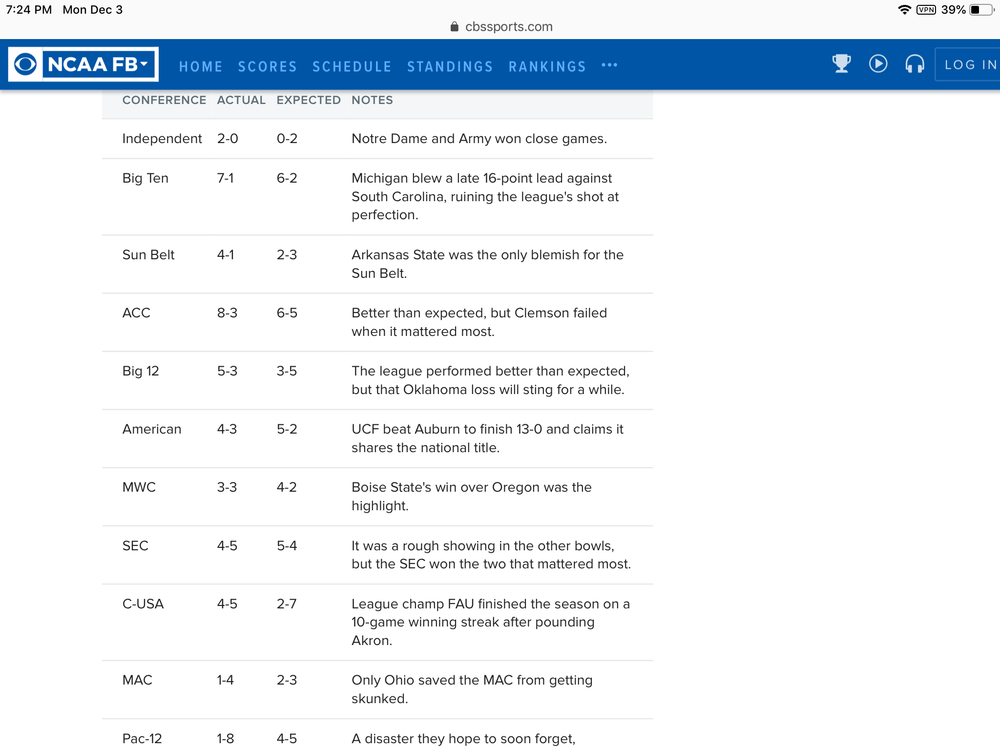Open the more options ellipsis menu
The width and height of the screenshot is (1000, 750).
tap(609, 65)
